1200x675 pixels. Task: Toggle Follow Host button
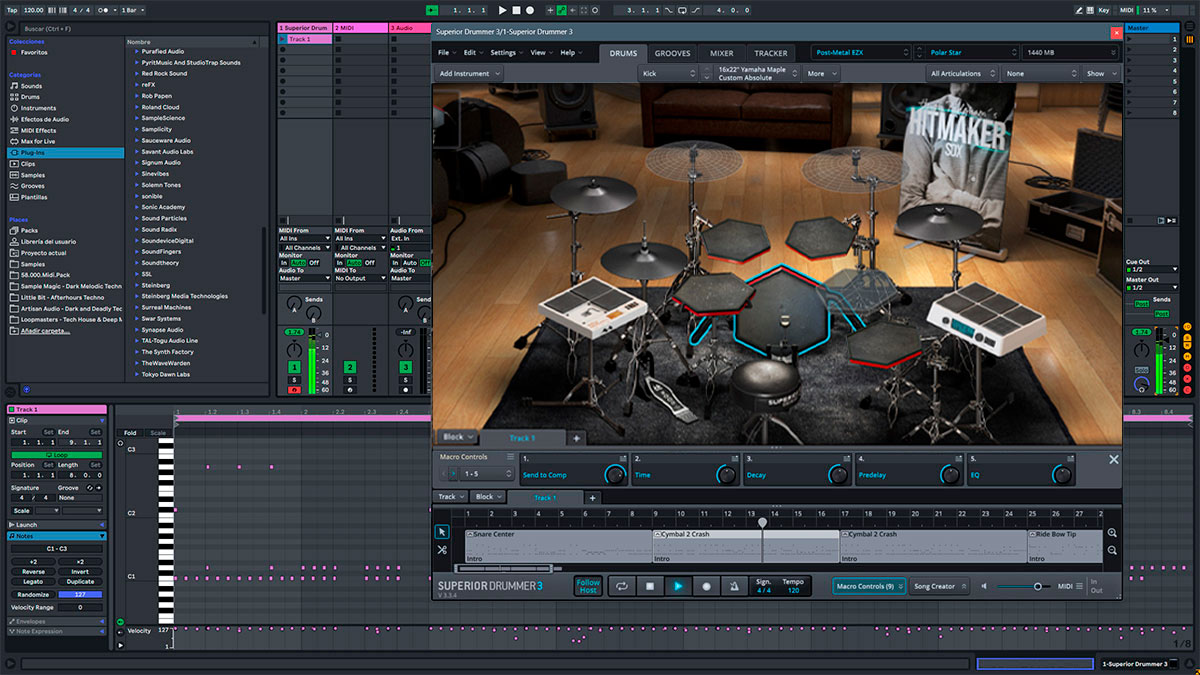[588, 586]
